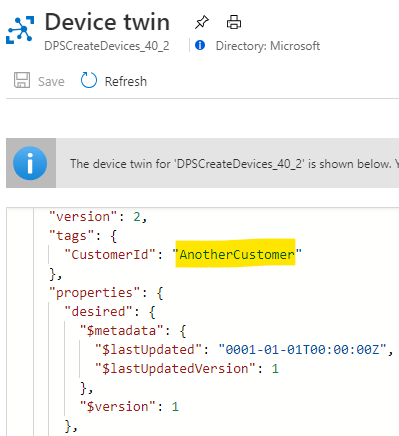Click the "desired" key
Screen dimensions: 399x436
tap(99, 312)
